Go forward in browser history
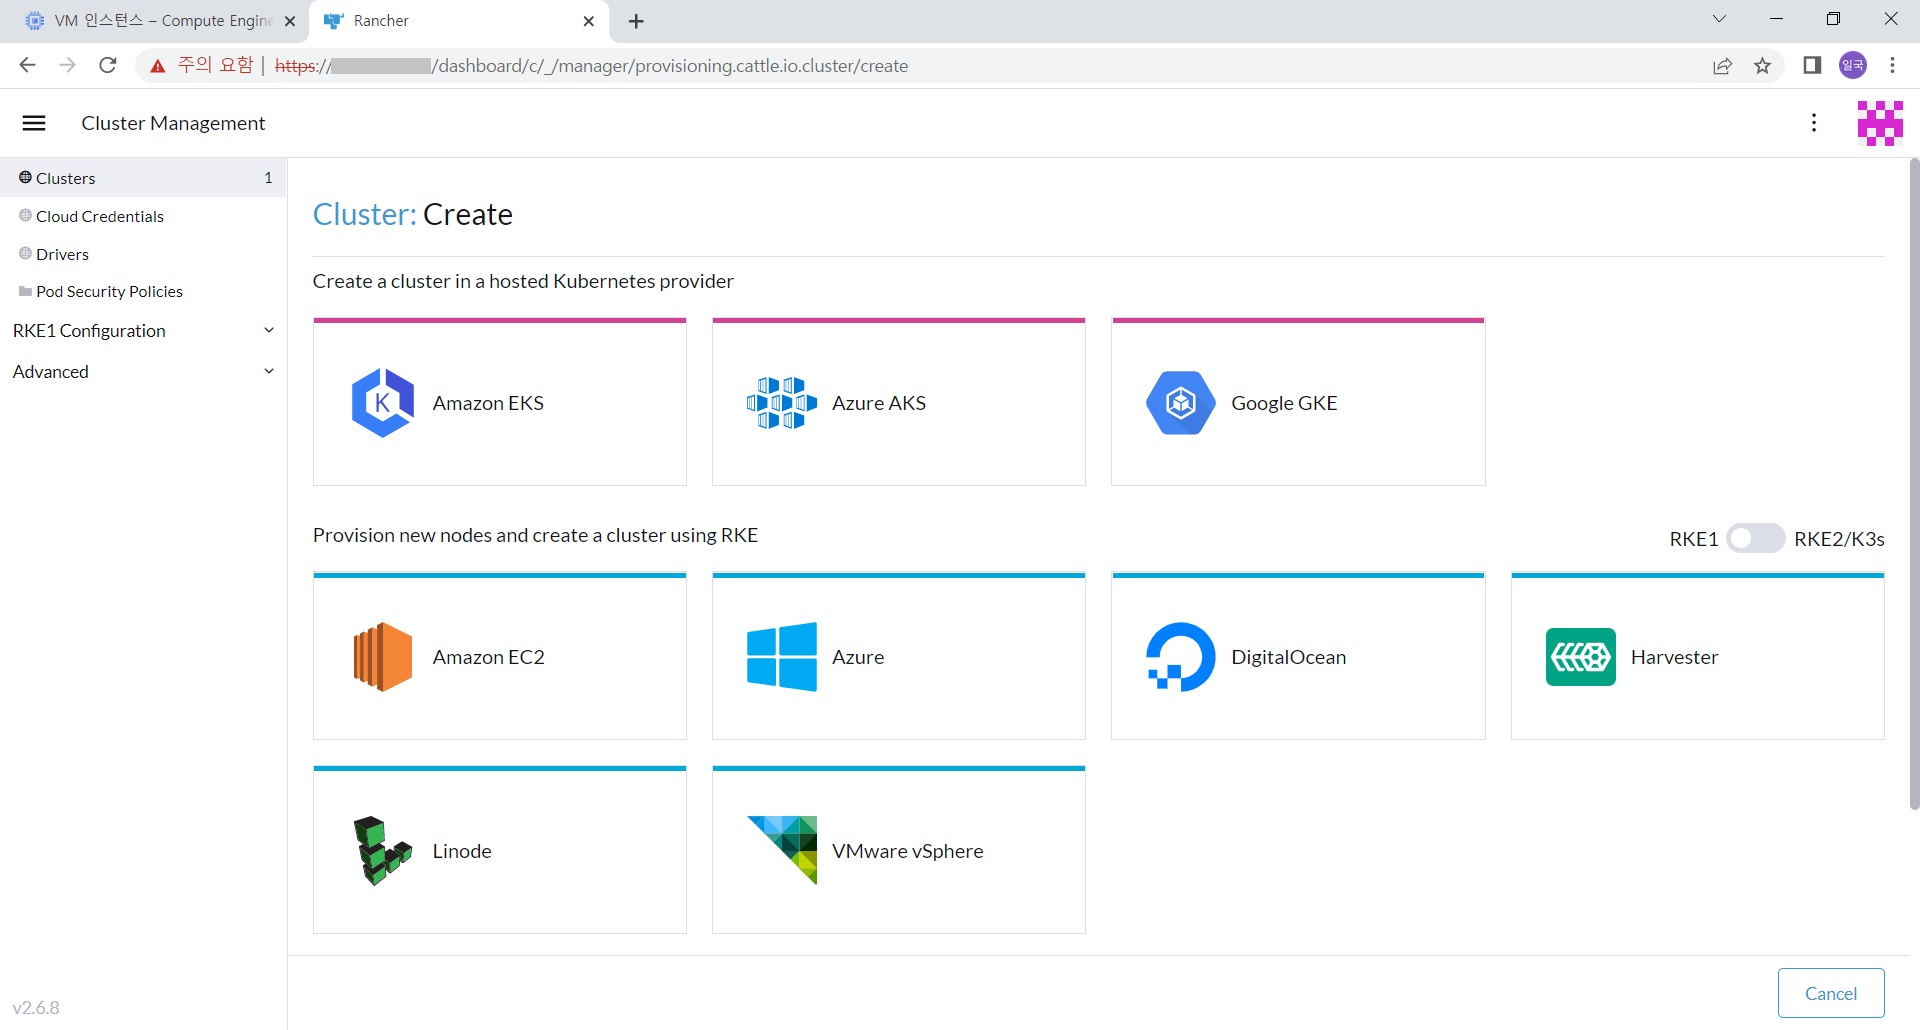 (68, 66)
